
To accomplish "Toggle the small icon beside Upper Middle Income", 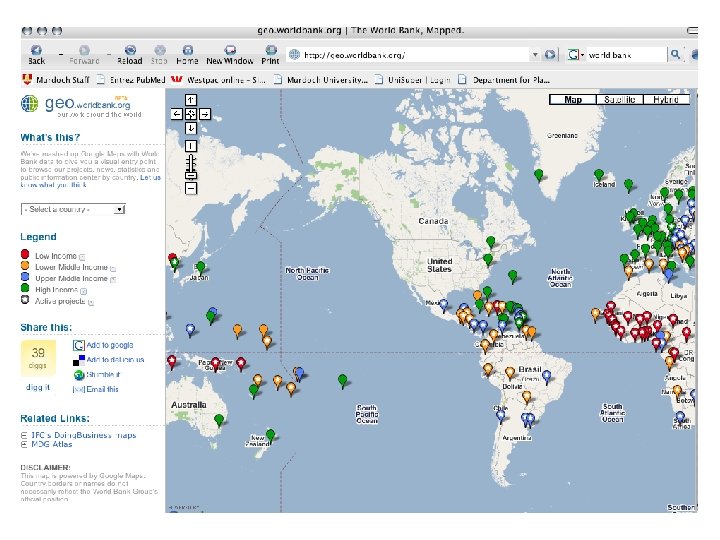I will [x=113, y=279].
